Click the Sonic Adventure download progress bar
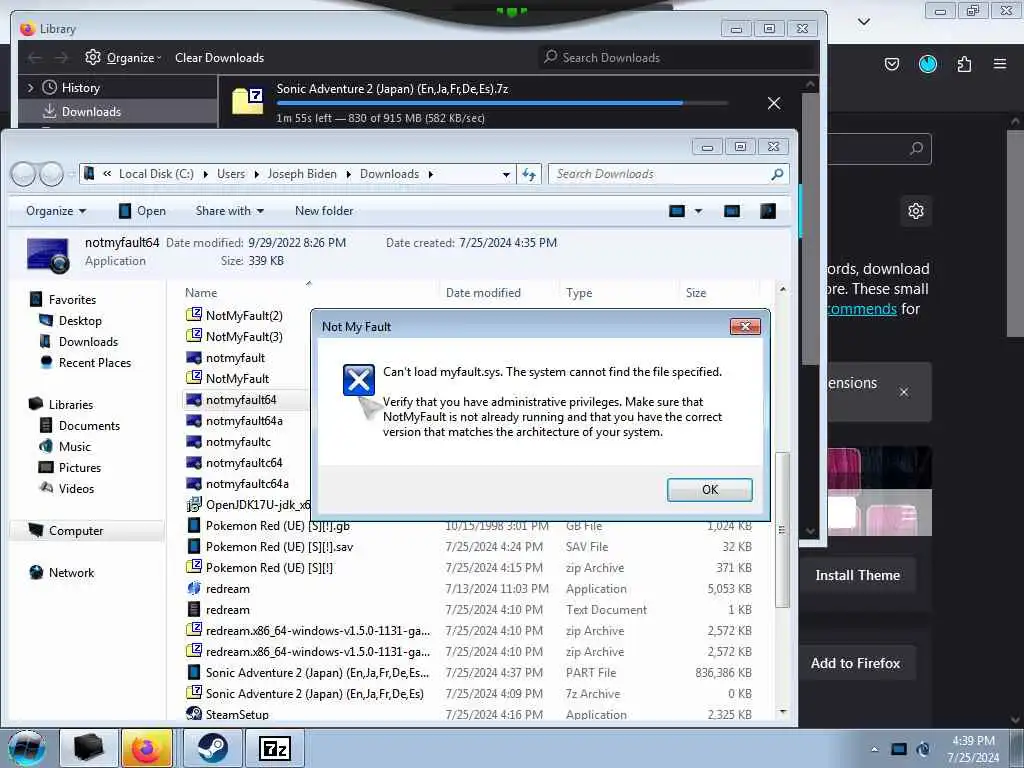Image resolution: width=1024 pixels, height=768 pixels. point(502,103)
